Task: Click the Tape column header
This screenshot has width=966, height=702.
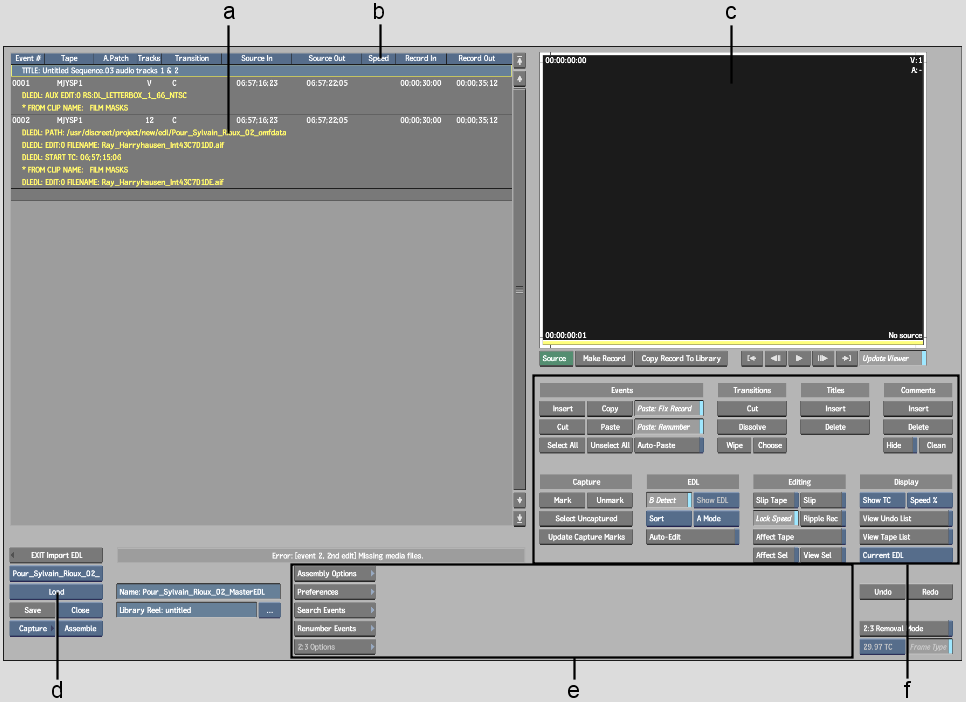Action: [x=69, y=59]
